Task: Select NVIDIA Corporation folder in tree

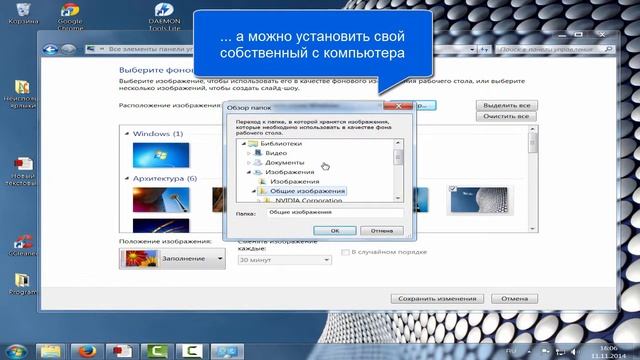Action: coord(309,200)
